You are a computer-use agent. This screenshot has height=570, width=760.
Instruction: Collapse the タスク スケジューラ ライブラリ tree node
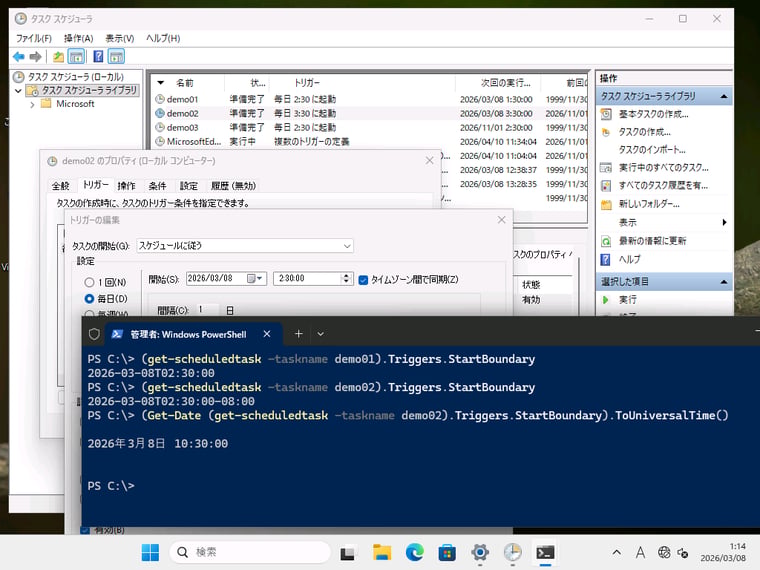18,91
